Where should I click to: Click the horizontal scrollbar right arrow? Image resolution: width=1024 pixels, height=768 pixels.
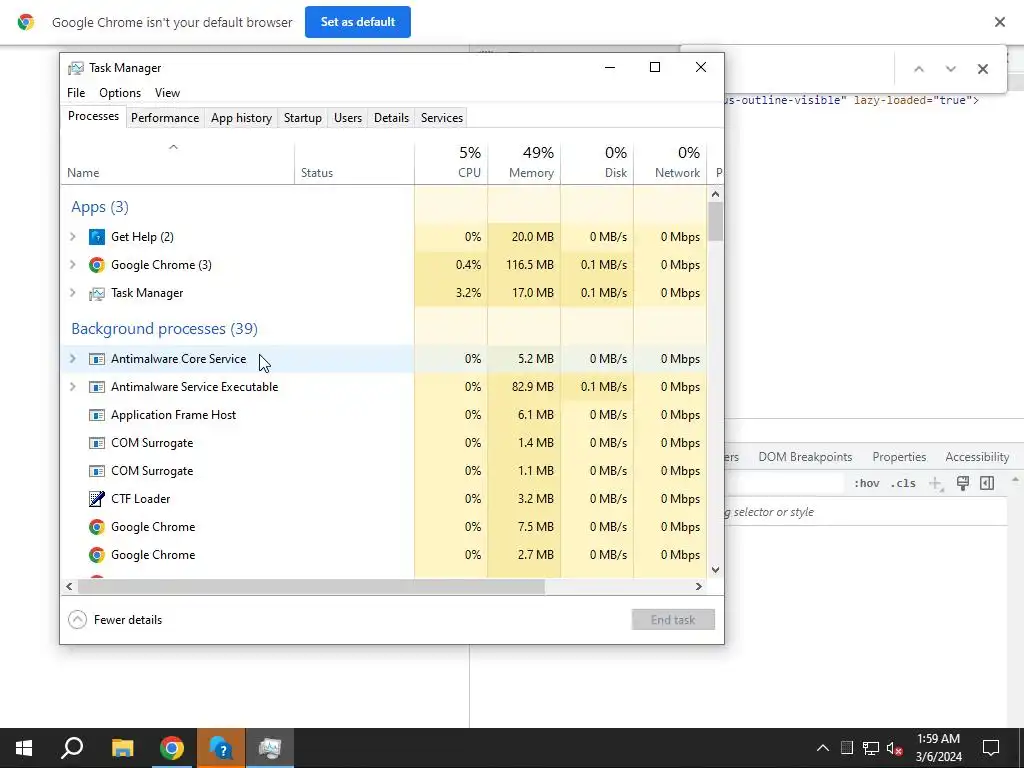tap(699, 586)
